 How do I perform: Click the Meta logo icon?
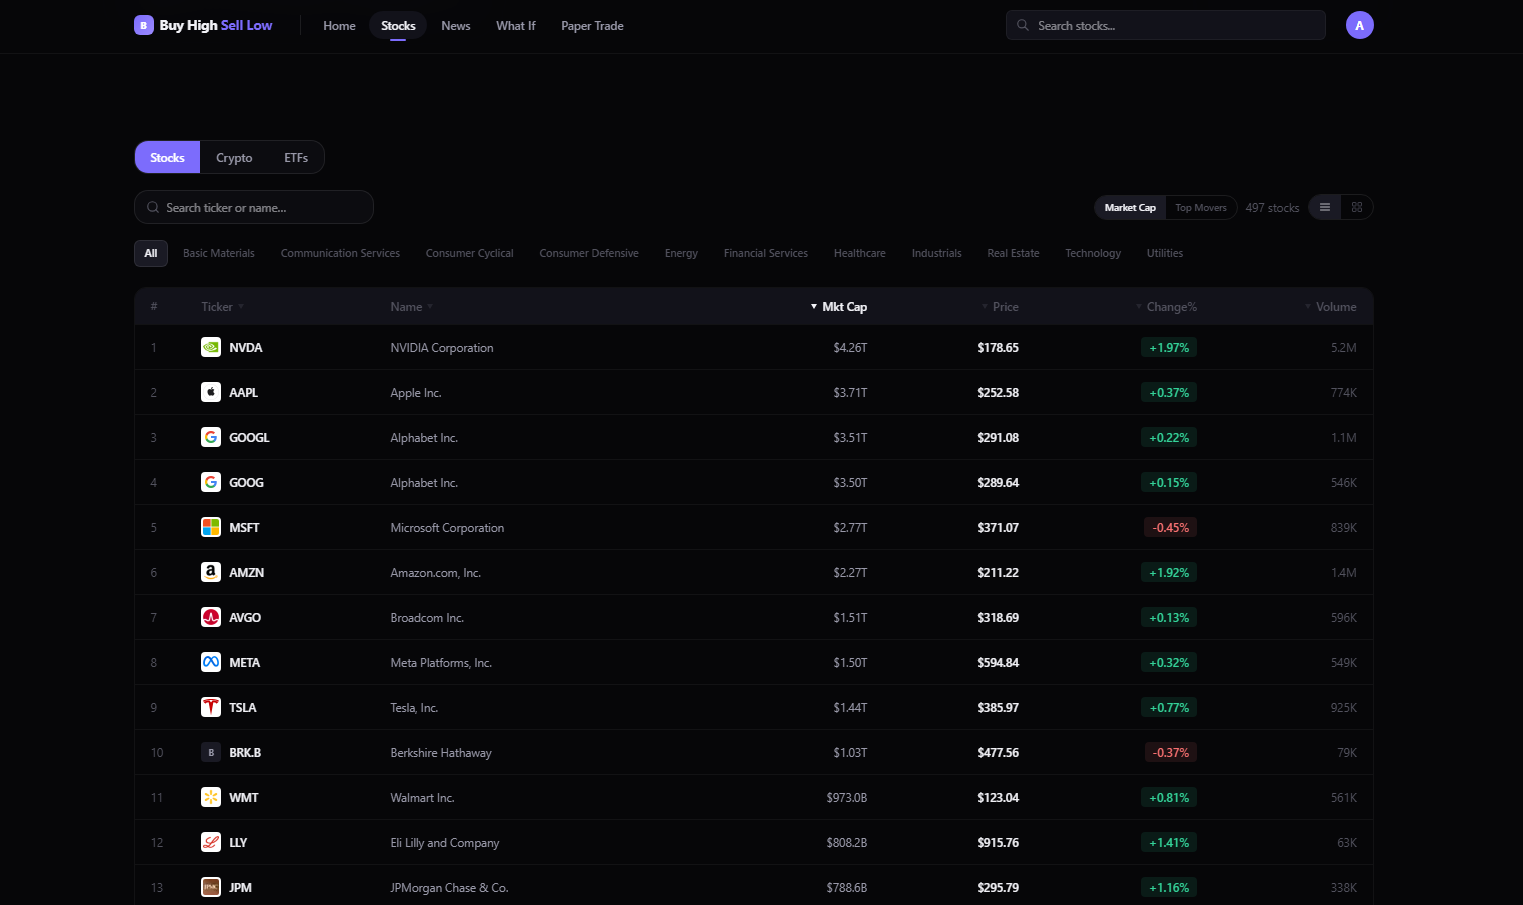(x=211, y=662)
